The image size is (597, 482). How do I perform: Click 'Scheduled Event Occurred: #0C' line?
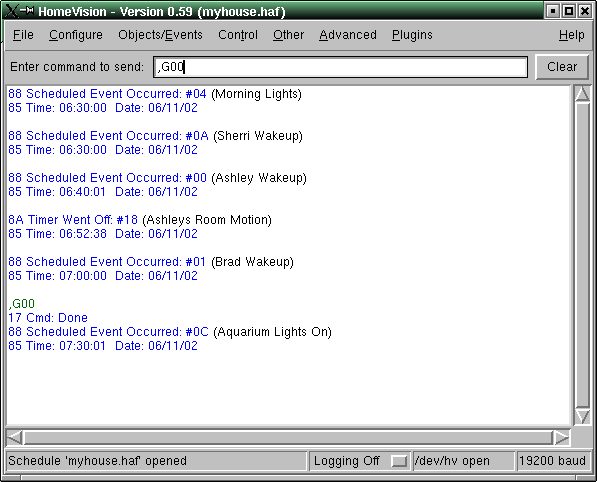pos(109,332)
